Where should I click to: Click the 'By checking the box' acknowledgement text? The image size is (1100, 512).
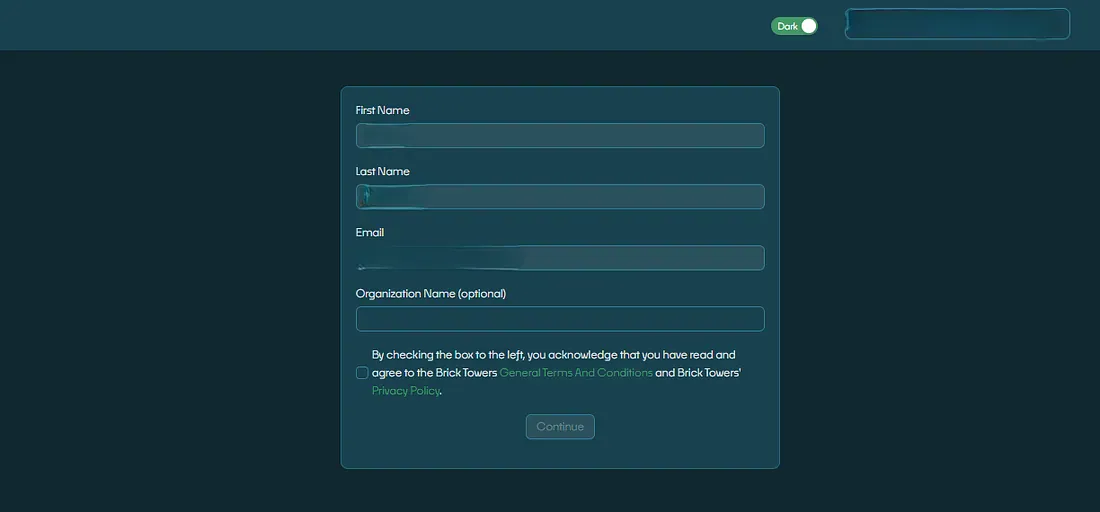557,372
